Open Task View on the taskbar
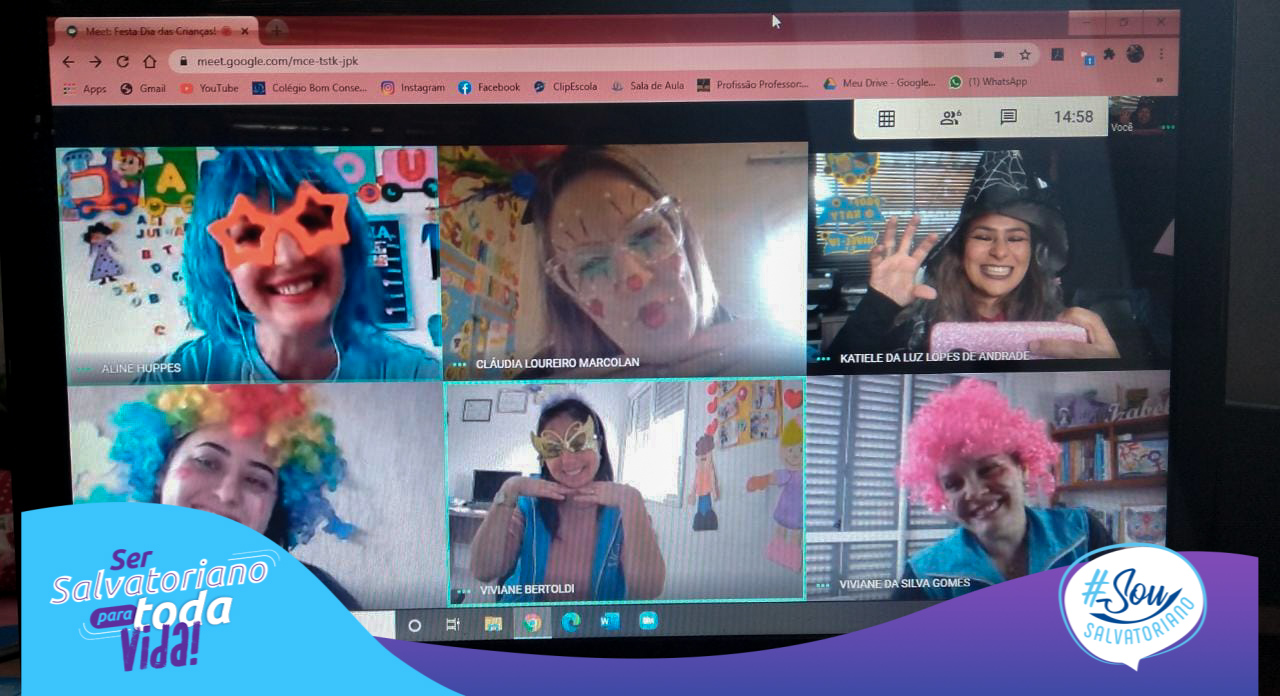The height and width of the screenshot is (696, 1280). [452, 624]
